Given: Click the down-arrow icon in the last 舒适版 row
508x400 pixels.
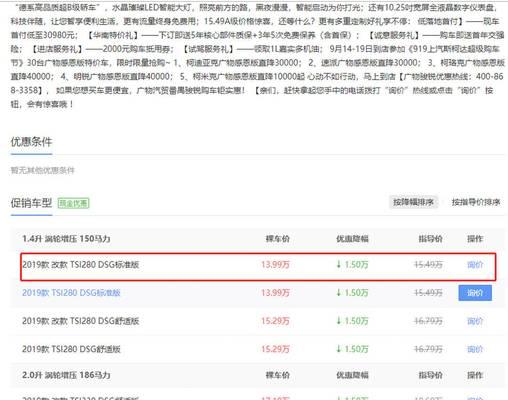Looking at the screenshot, I should tap(339, 349).
